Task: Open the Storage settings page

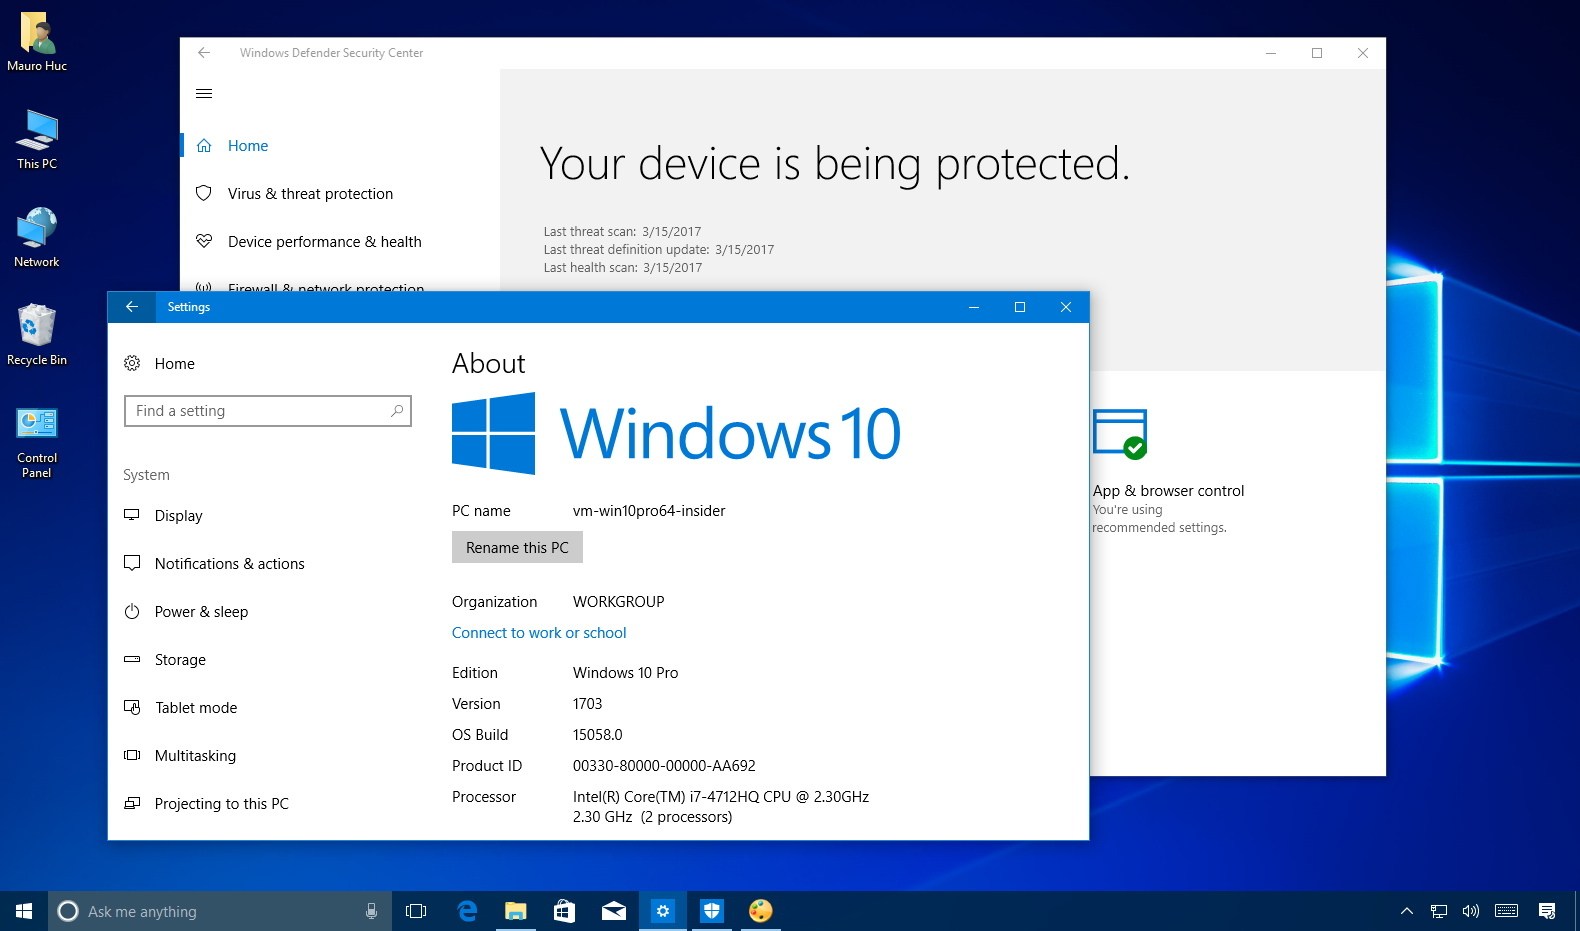Action: [180, 660]
